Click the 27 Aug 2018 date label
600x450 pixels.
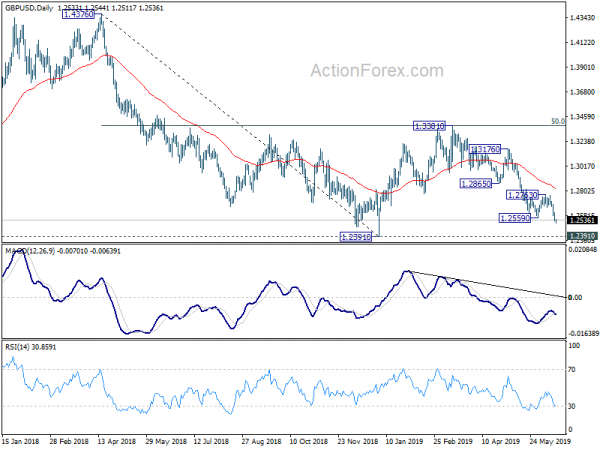261,441
